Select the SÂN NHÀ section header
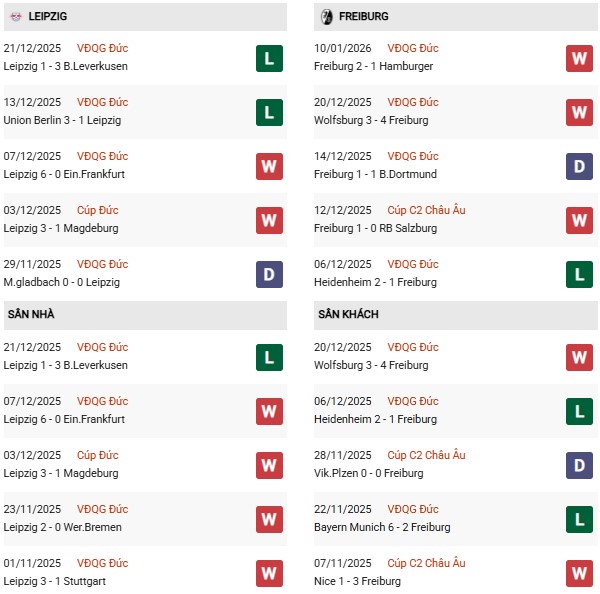Image resolution: width=600 pixels, height=594 pixels. [x=31, y=314]
